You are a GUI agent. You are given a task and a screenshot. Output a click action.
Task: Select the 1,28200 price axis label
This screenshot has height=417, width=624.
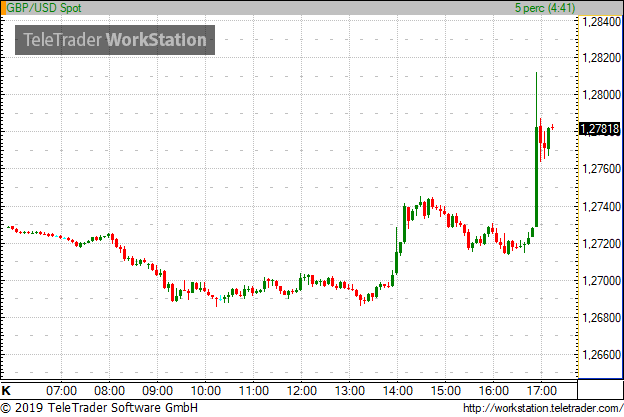[x=601, y=58]
